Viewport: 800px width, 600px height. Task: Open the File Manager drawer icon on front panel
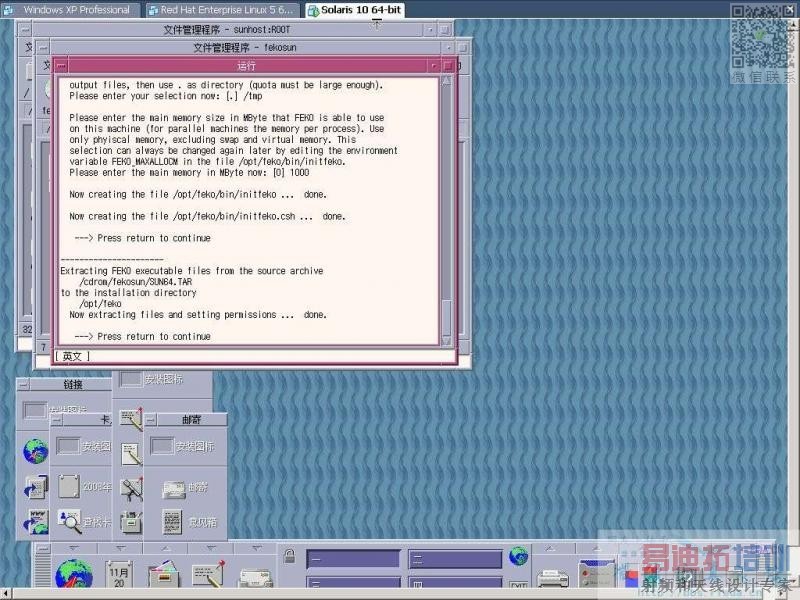point(164,576)
